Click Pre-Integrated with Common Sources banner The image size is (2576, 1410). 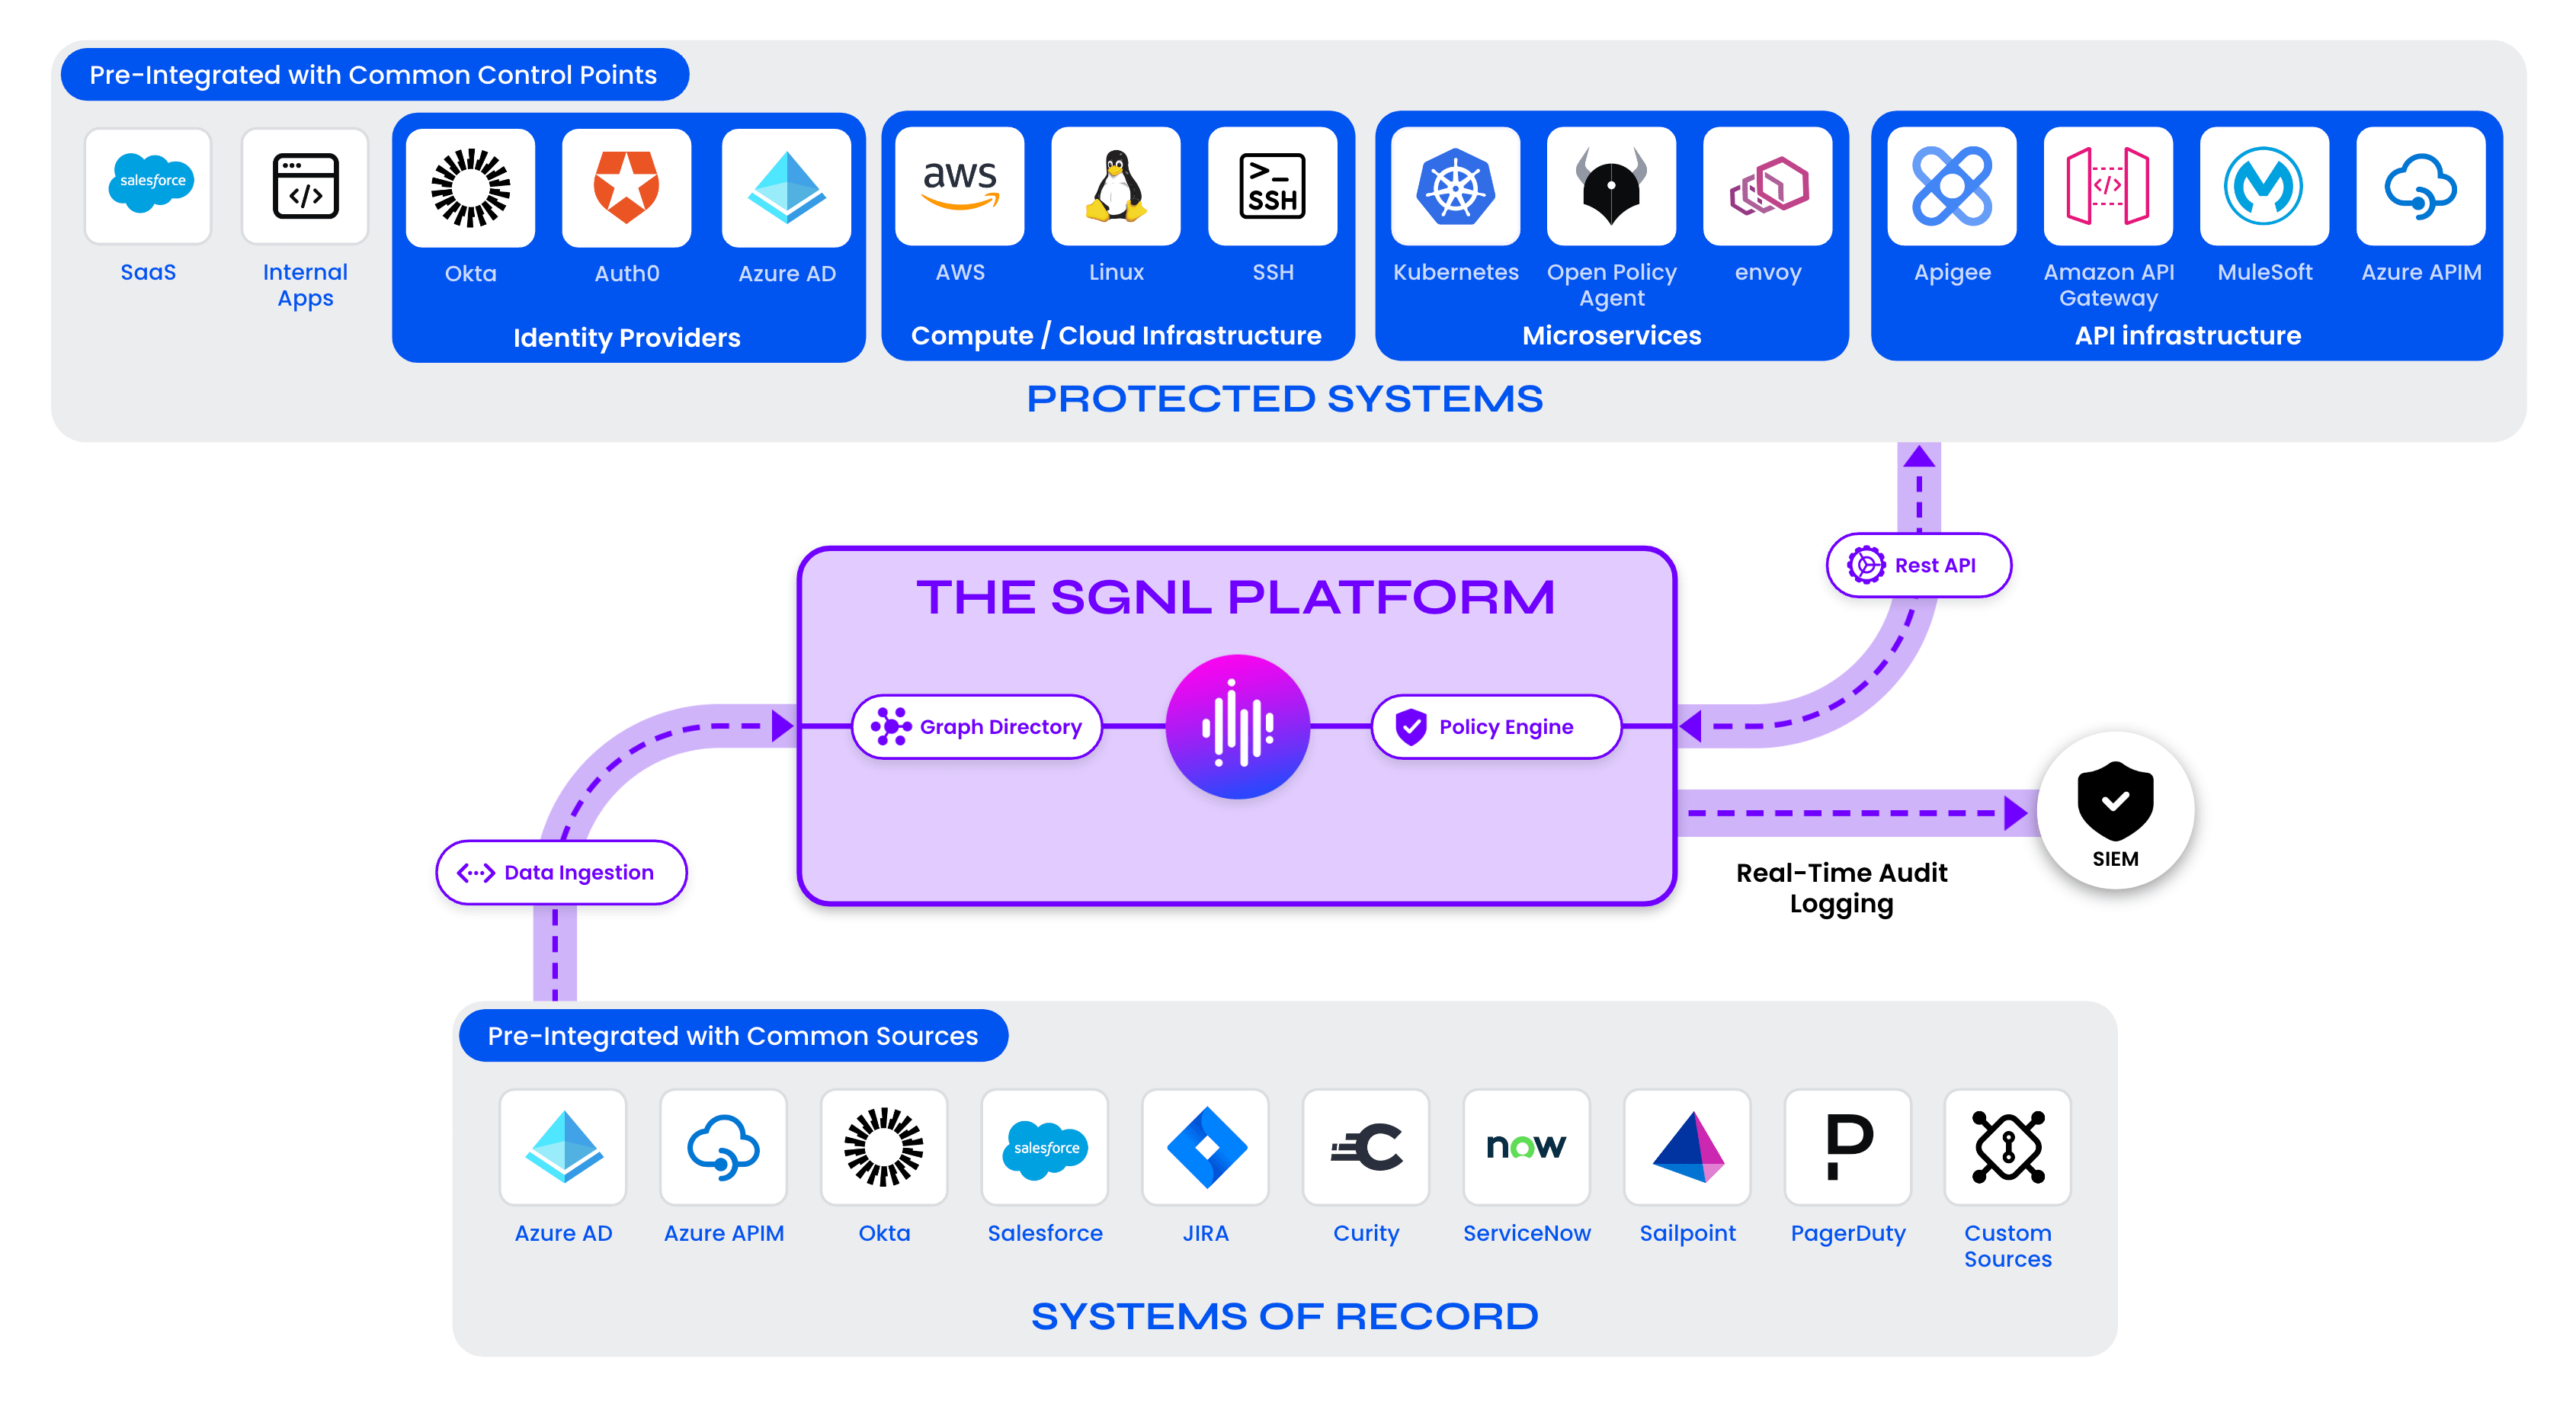click(x=732, y=1036)
